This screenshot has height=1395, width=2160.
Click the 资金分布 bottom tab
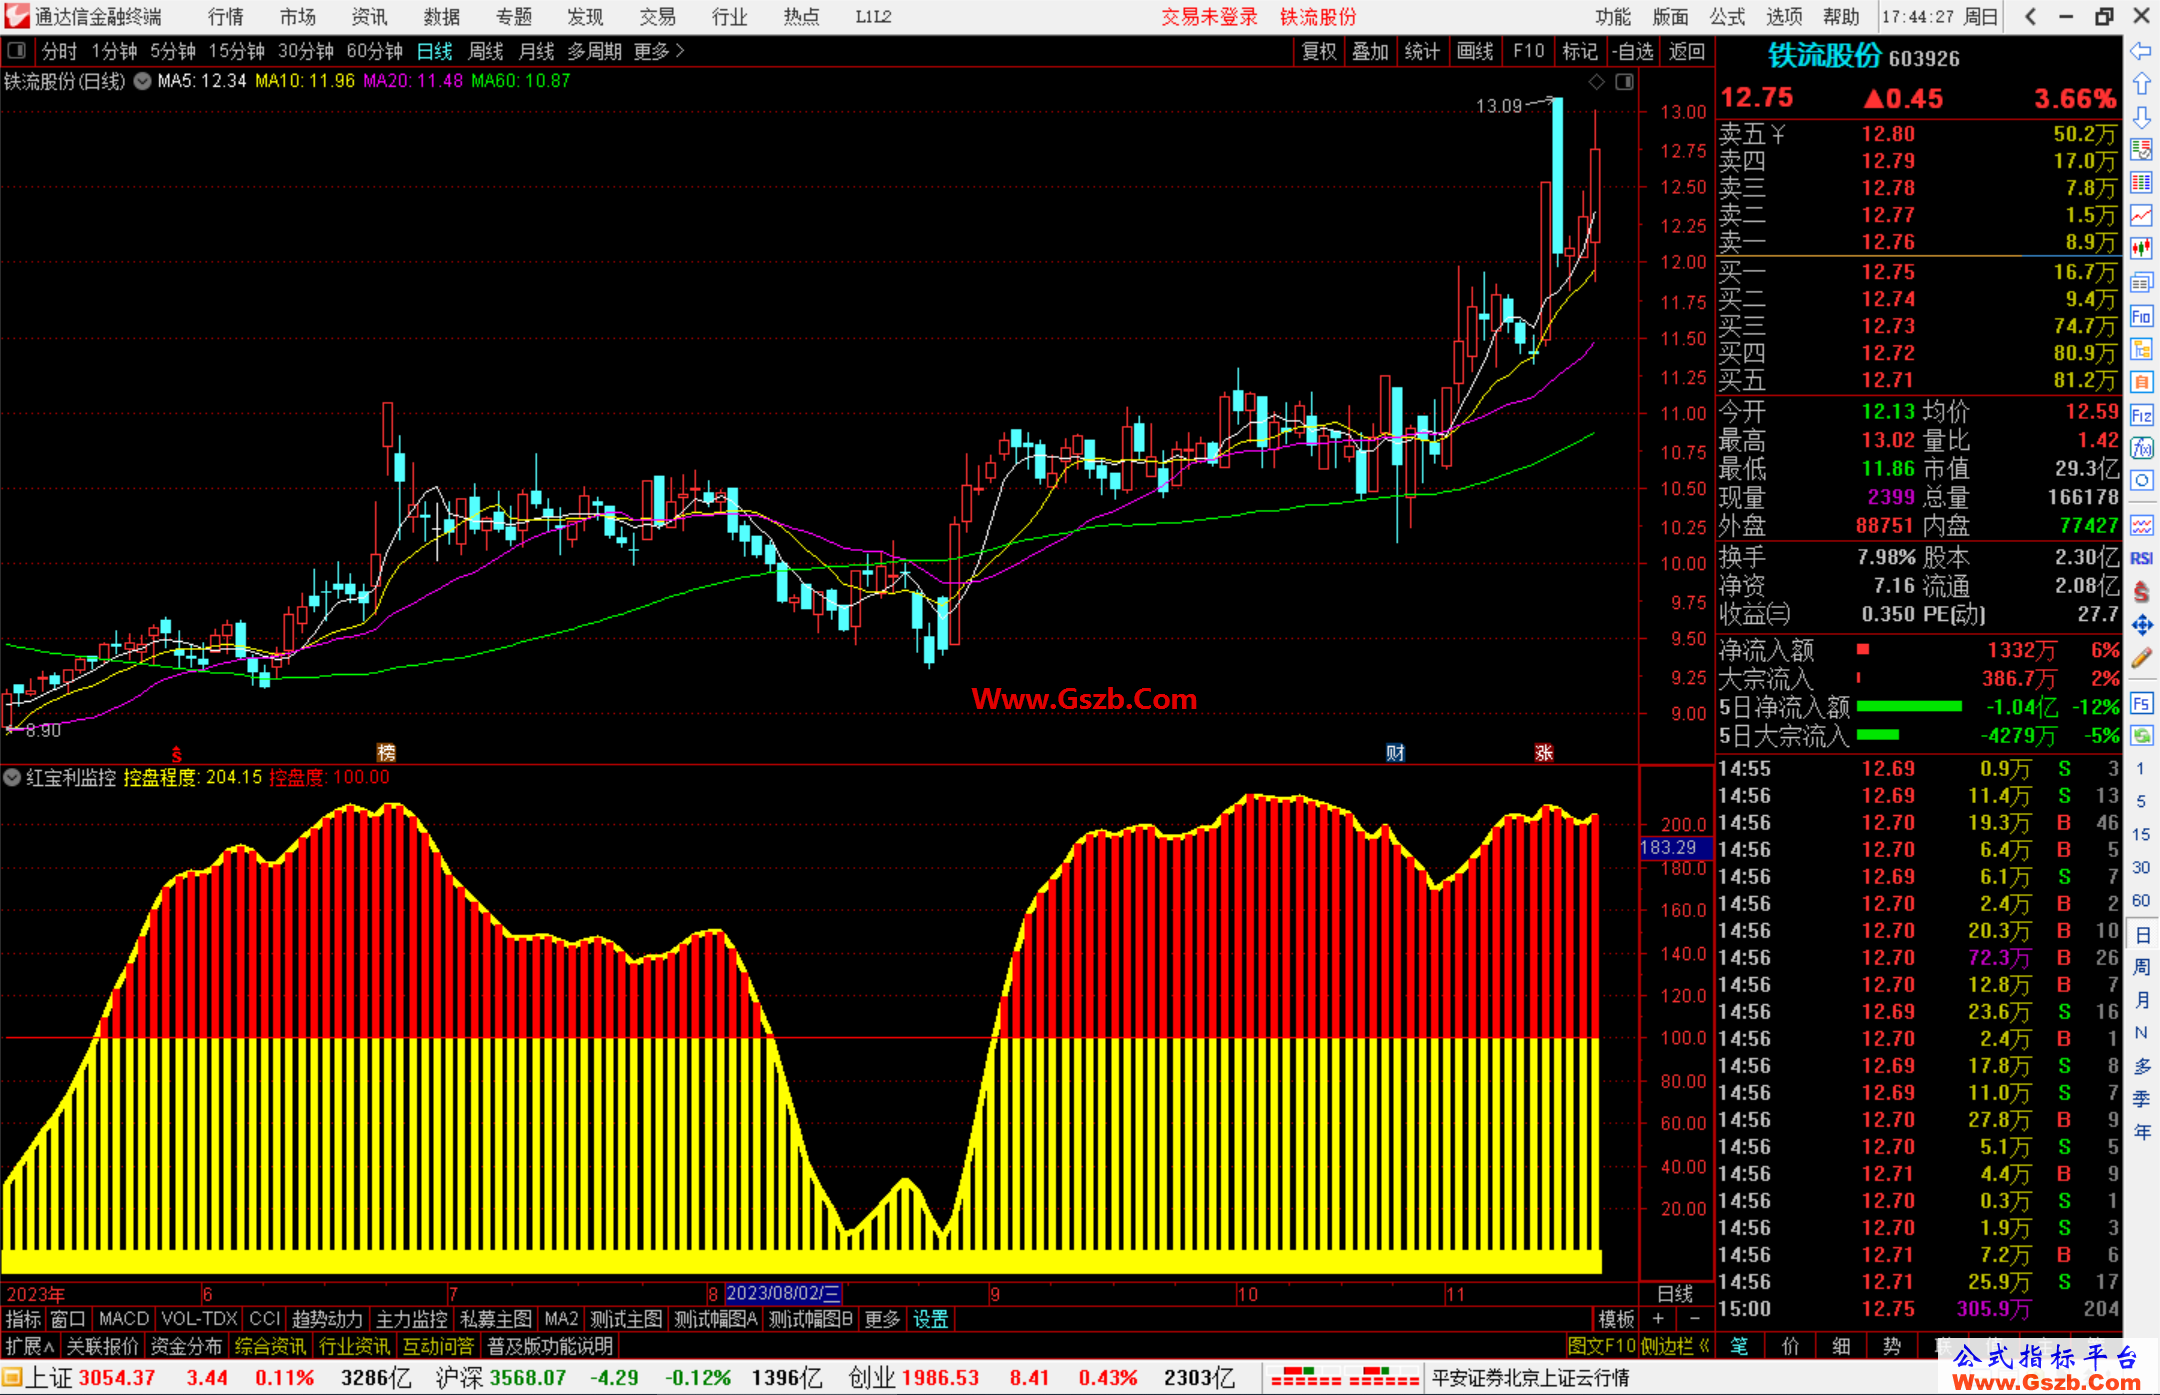186,1346
